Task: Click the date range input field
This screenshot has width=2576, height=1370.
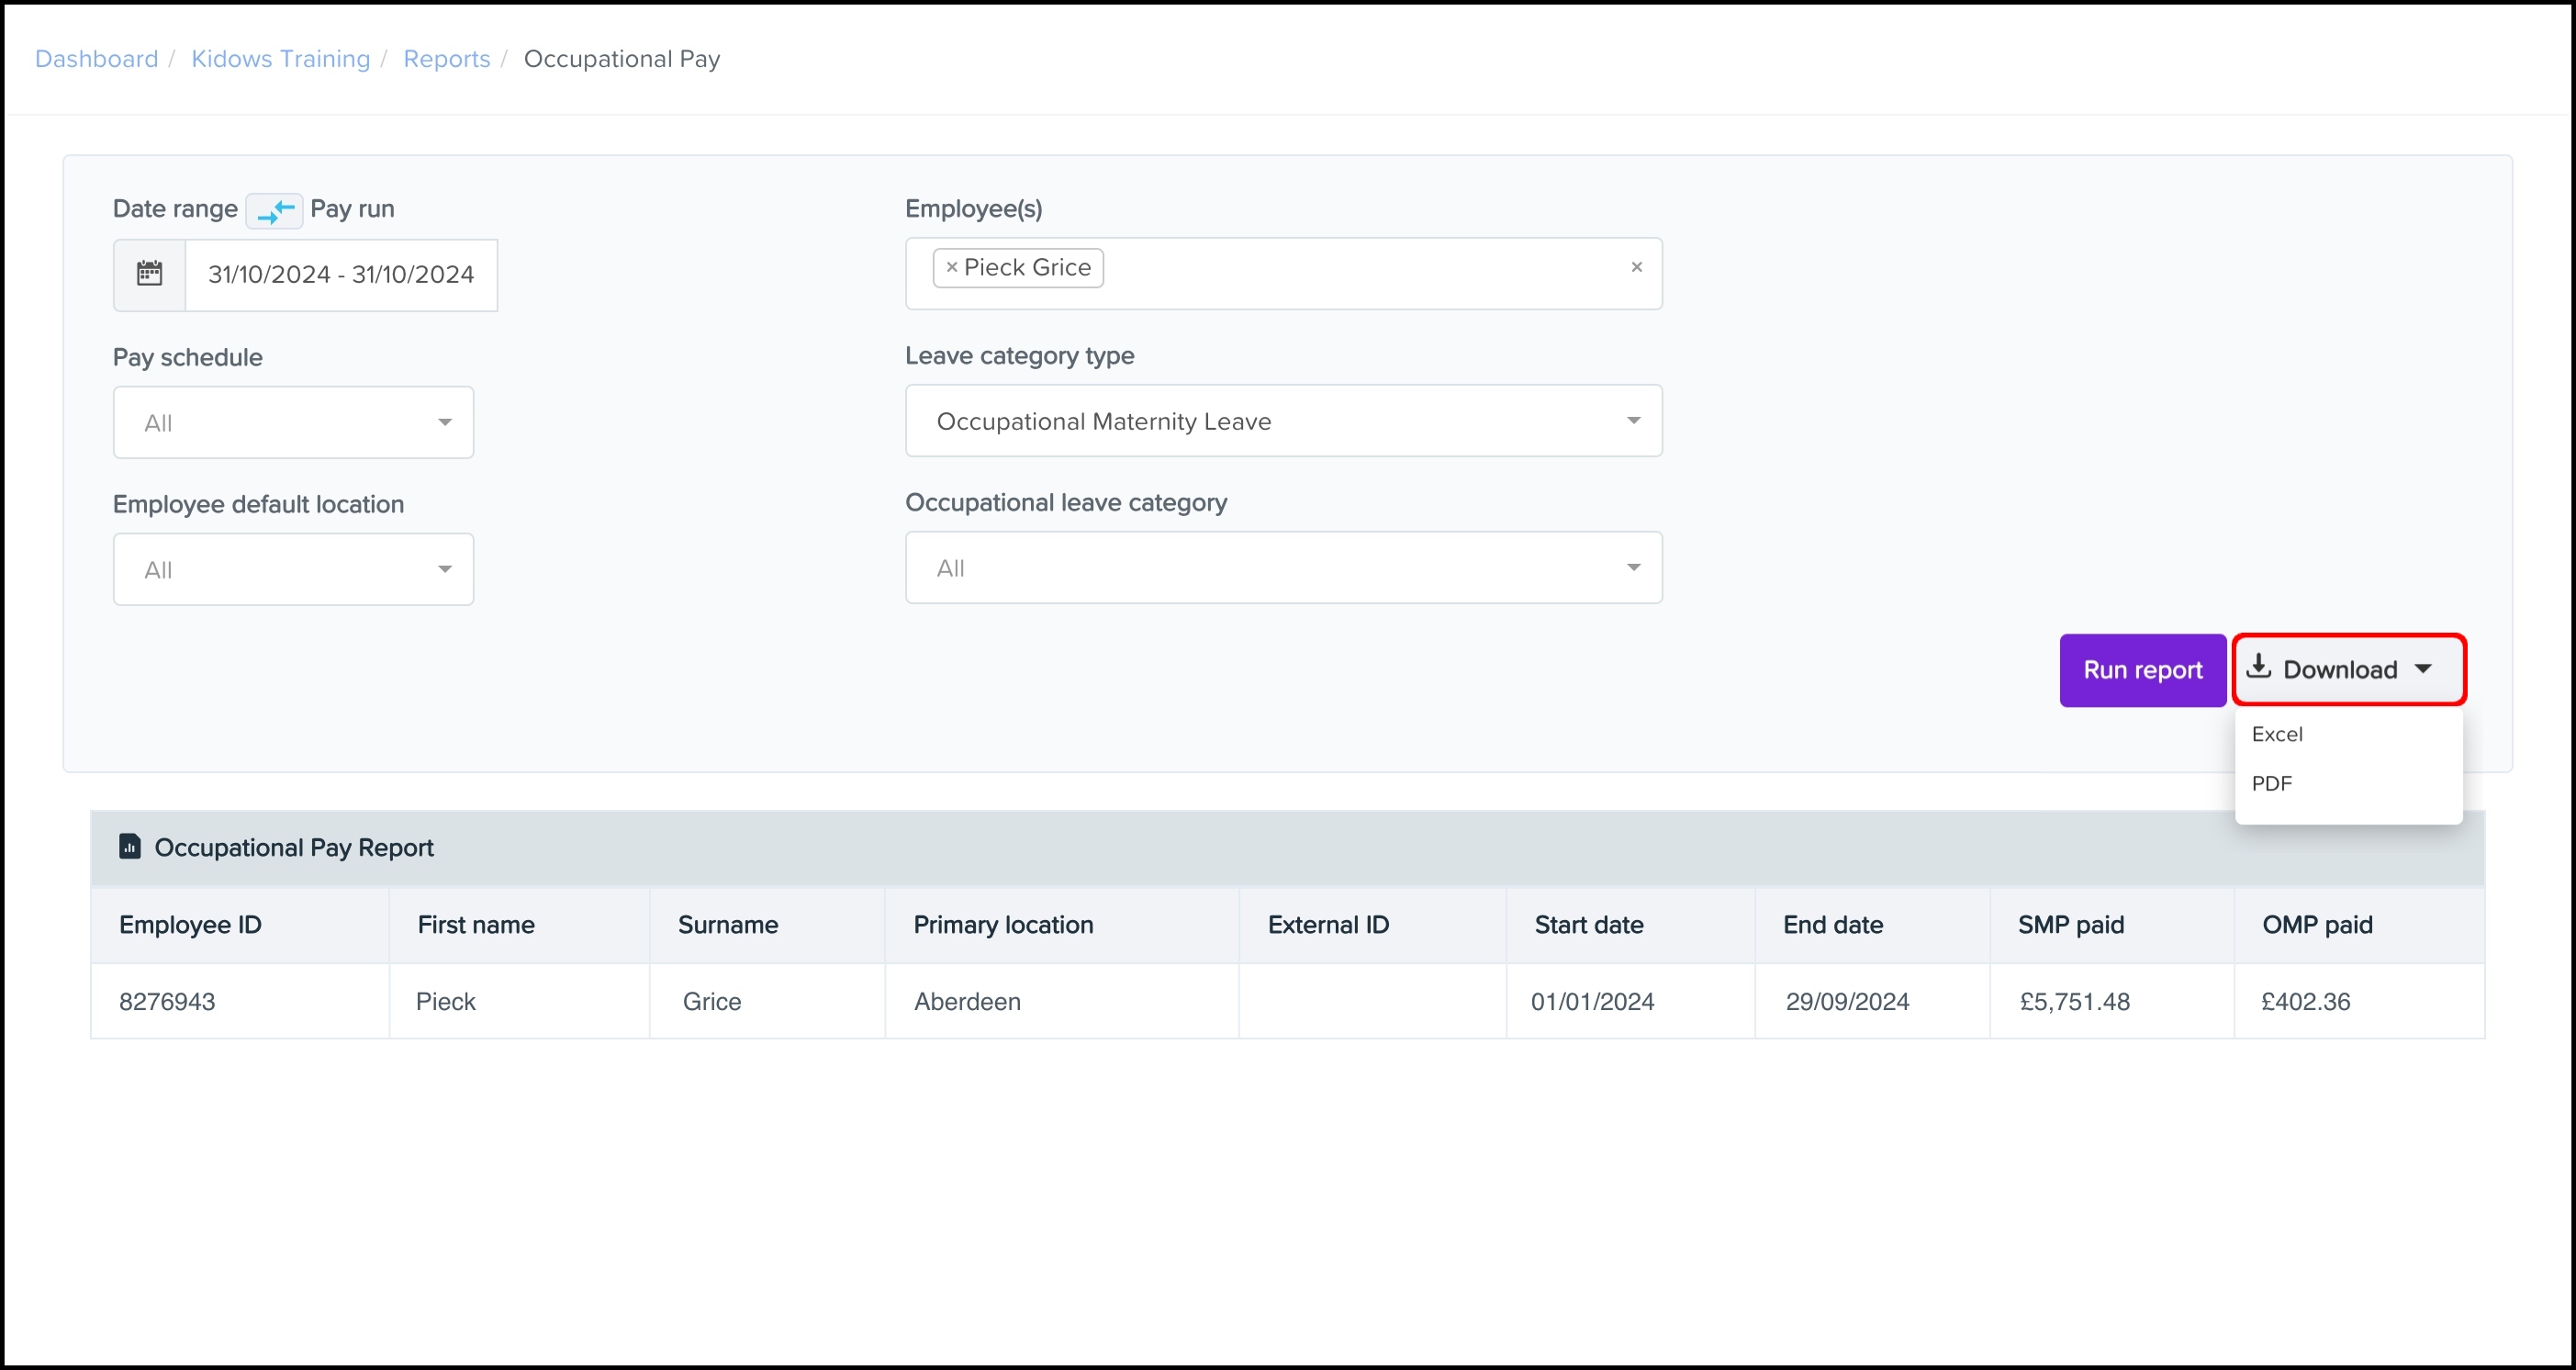Action: point(340,275)
